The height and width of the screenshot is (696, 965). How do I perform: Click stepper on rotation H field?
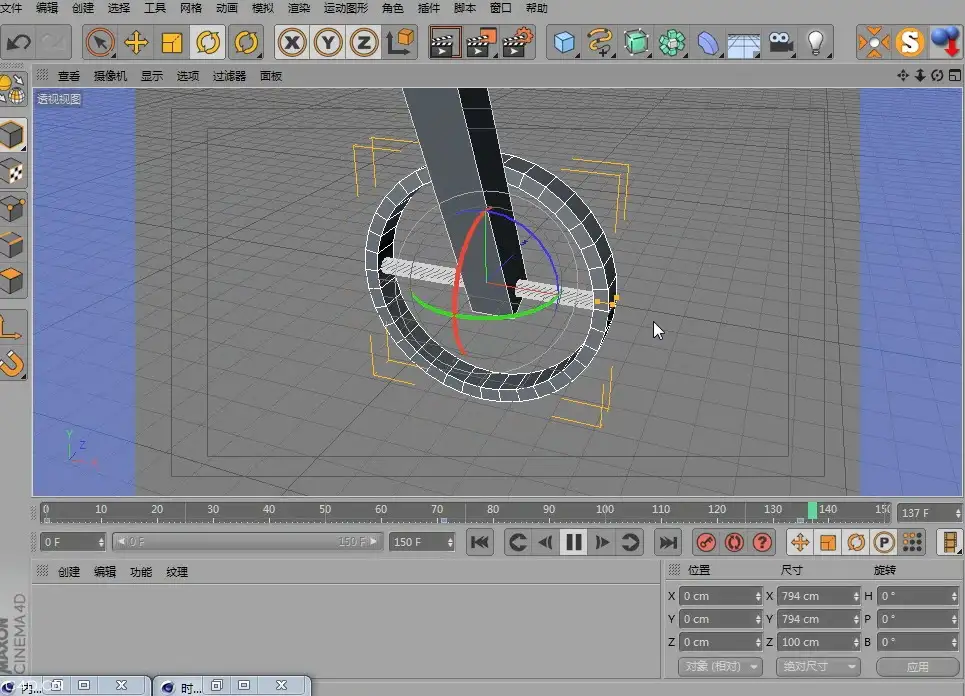(x=954, y=596)
